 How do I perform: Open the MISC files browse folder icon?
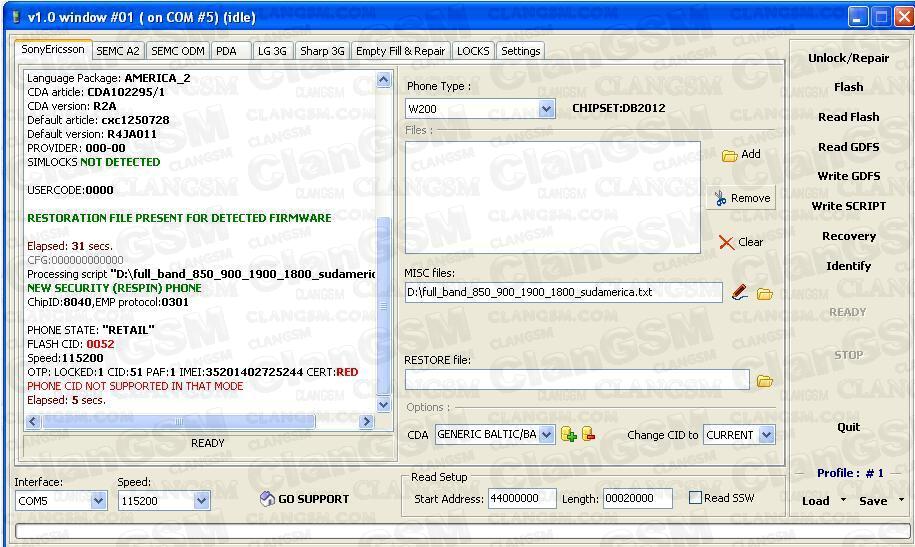click(x=764, y=294)
